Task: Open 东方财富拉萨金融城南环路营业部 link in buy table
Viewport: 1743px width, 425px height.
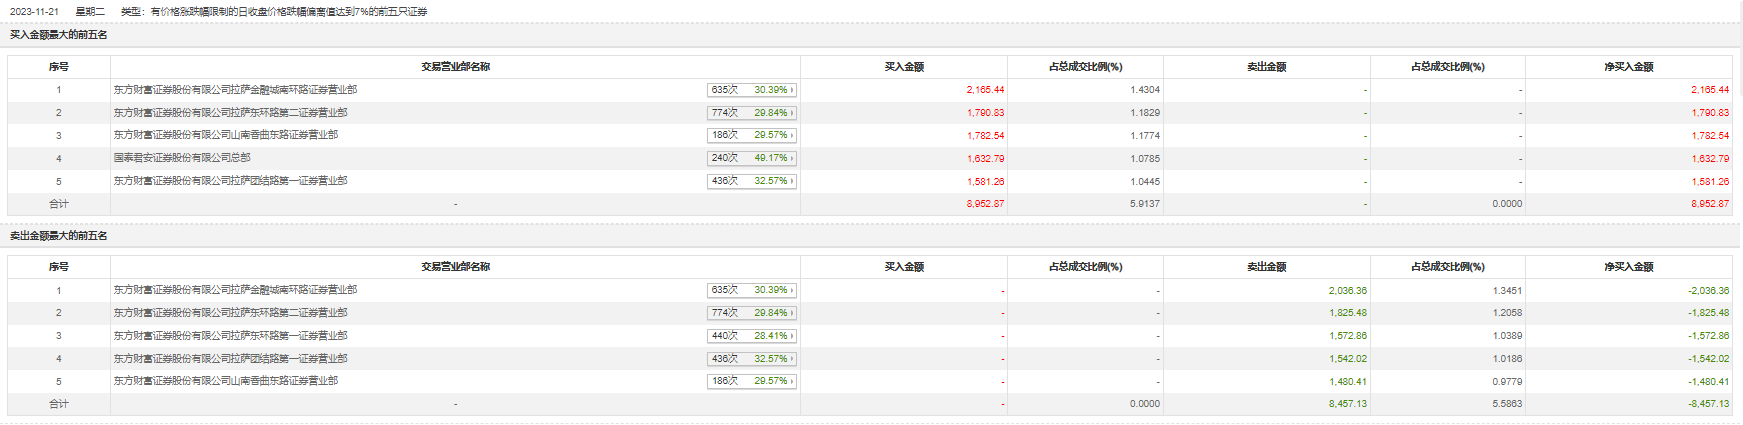Action: click(235, 90)
